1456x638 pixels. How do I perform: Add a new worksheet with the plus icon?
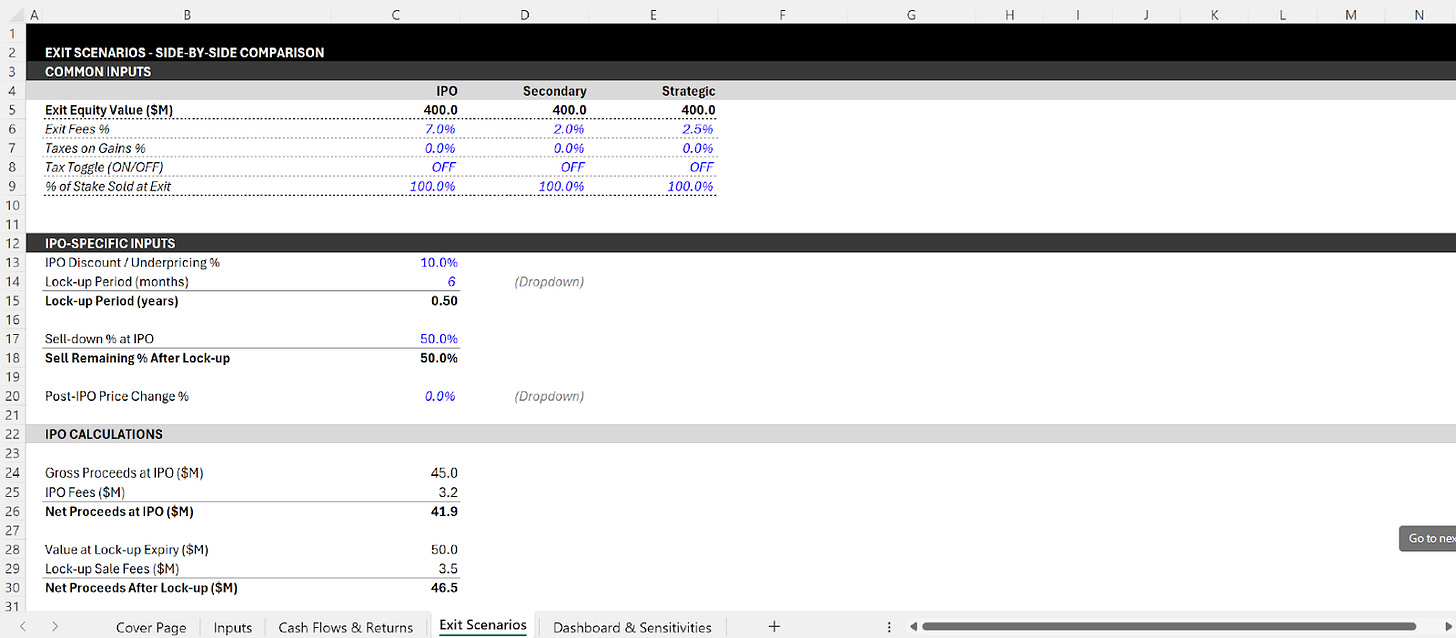(774, 627)
